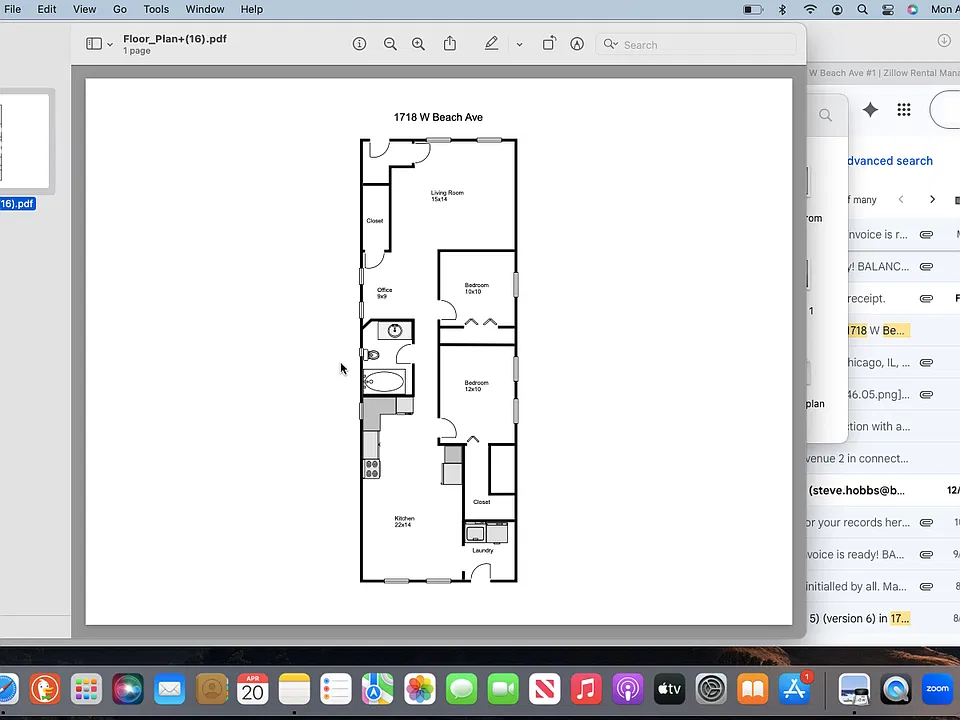Open Spotlight search in menu bar
960x720 pixels.
pos(862,9)
